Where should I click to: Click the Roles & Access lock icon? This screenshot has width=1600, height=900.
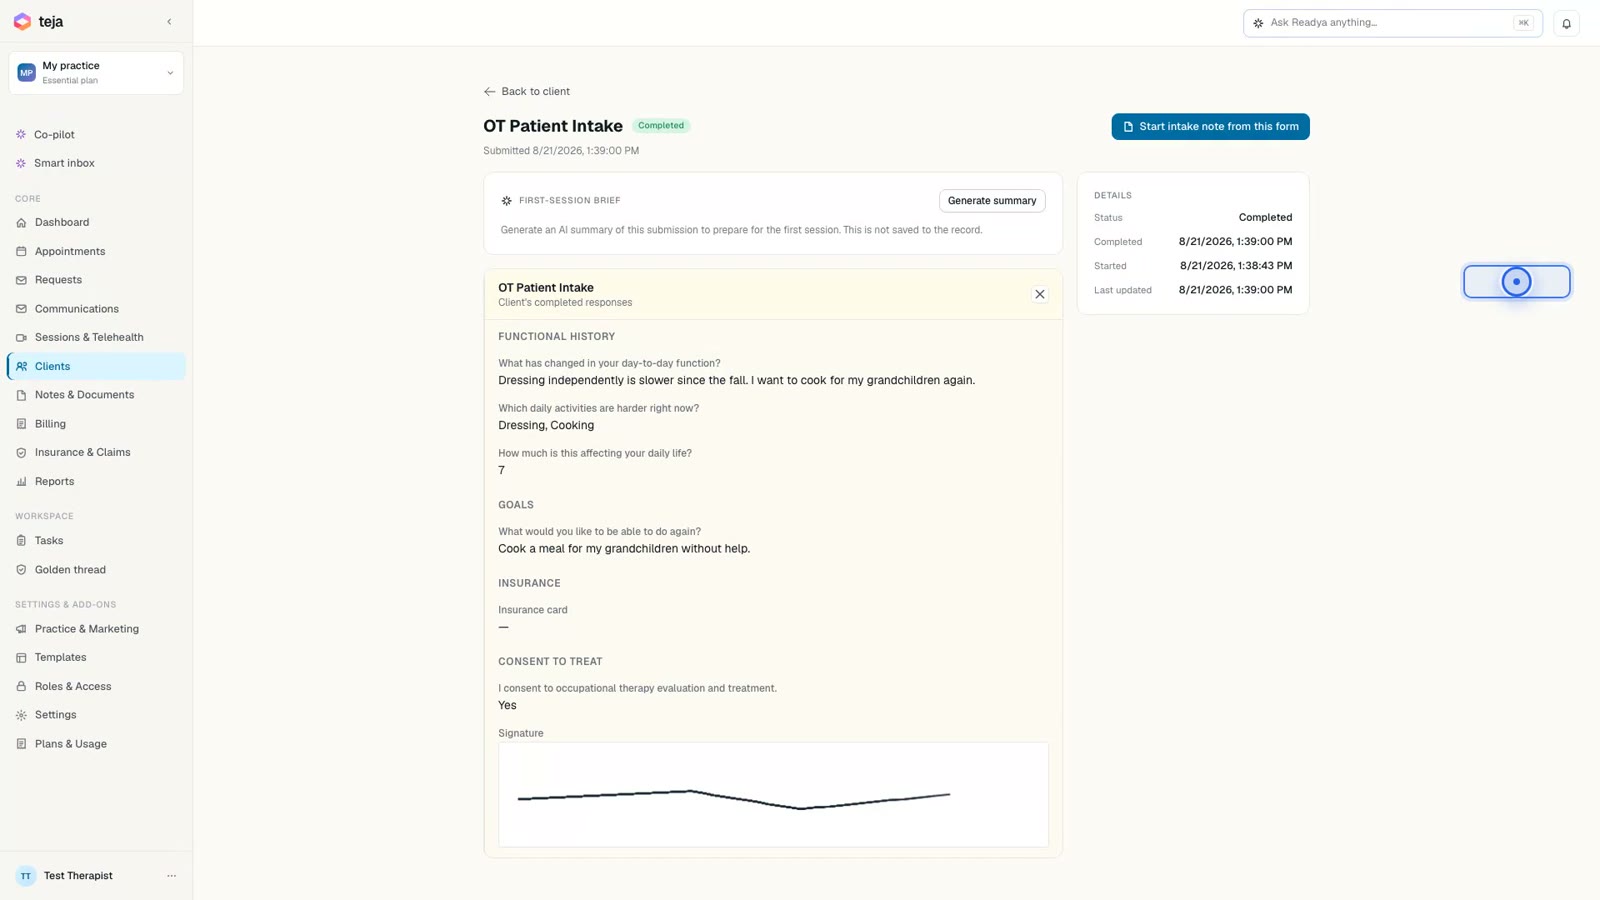21,686
